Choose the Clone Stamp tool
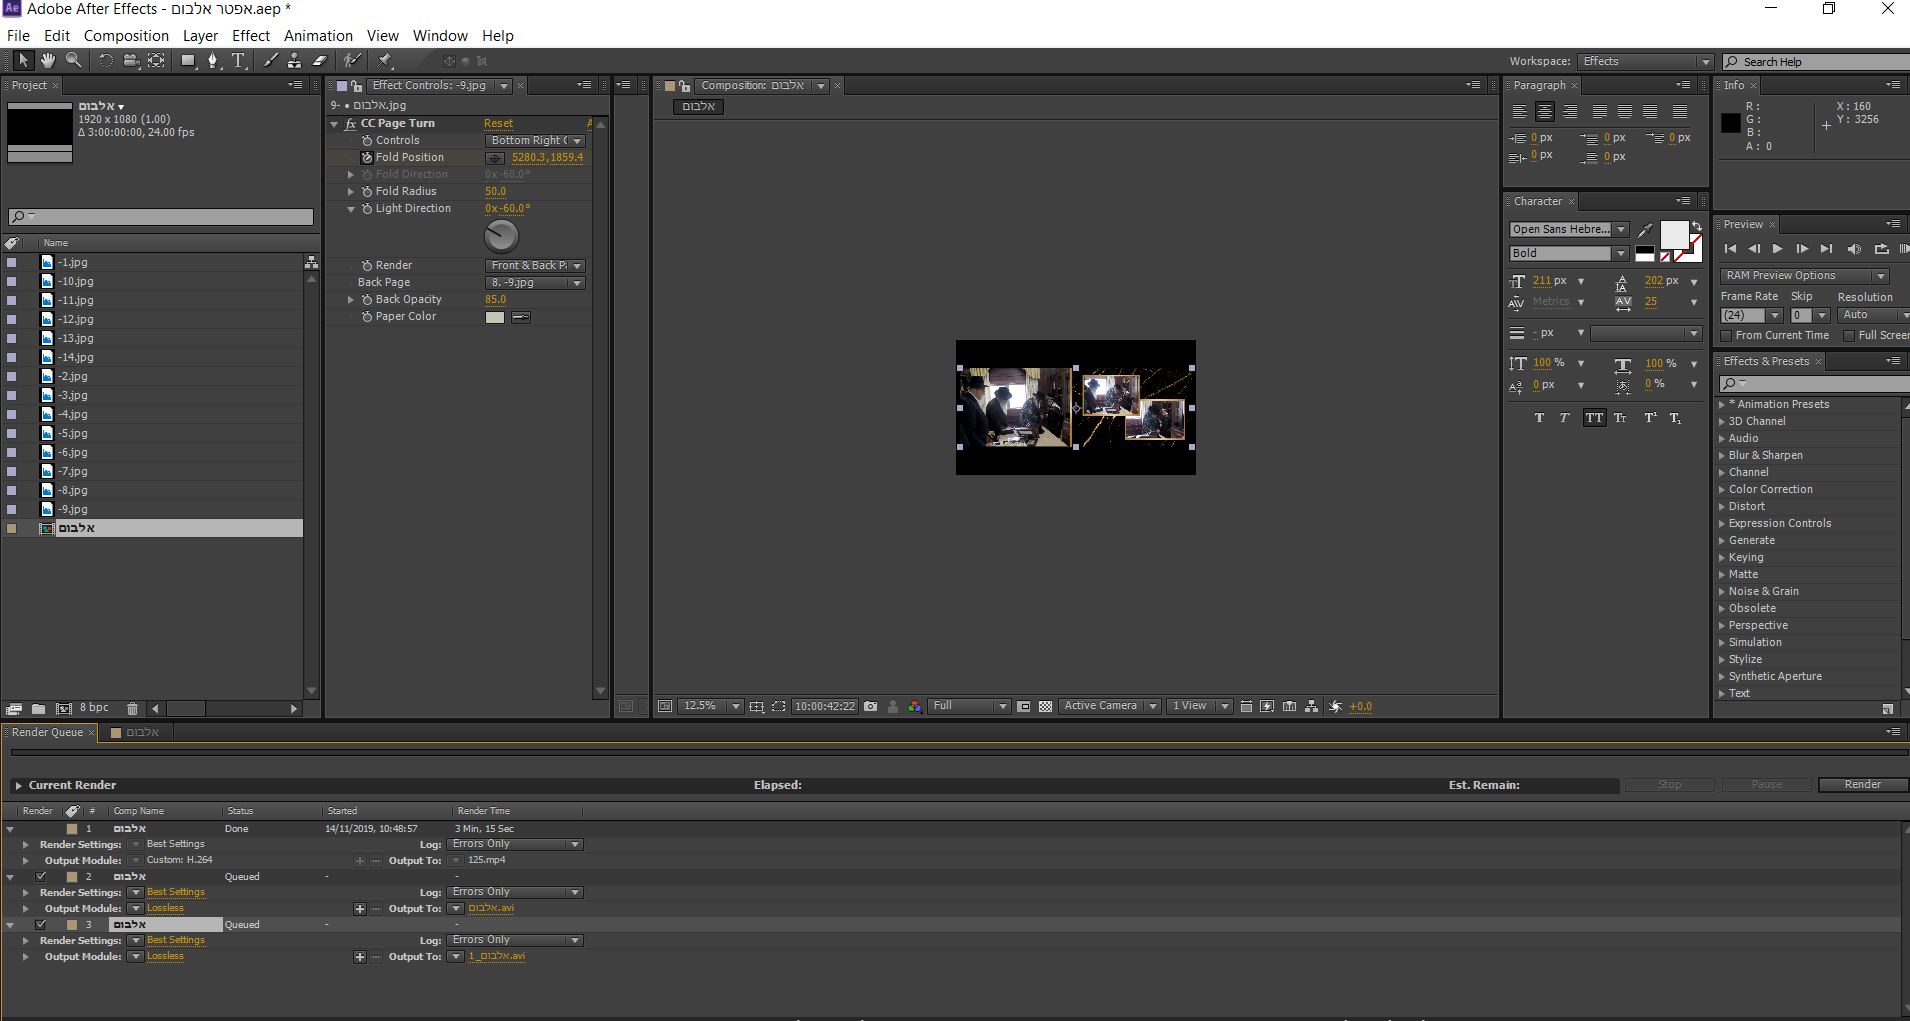 click(x=294, y=61)
